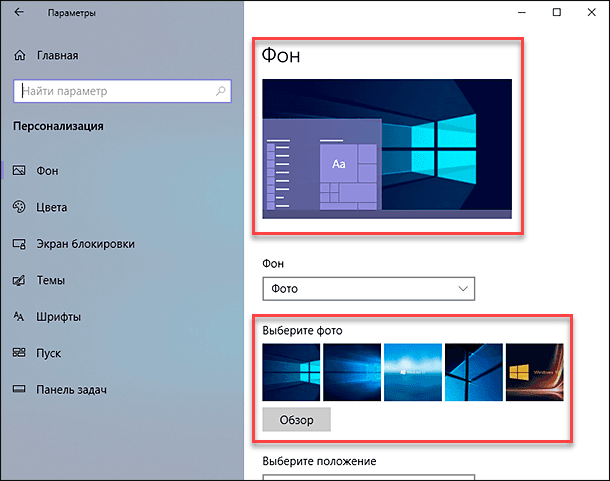Select the second dark blue light wallpaper thumbnail
The width and height of the screenshot is (610, 481).
pos(352,372)
